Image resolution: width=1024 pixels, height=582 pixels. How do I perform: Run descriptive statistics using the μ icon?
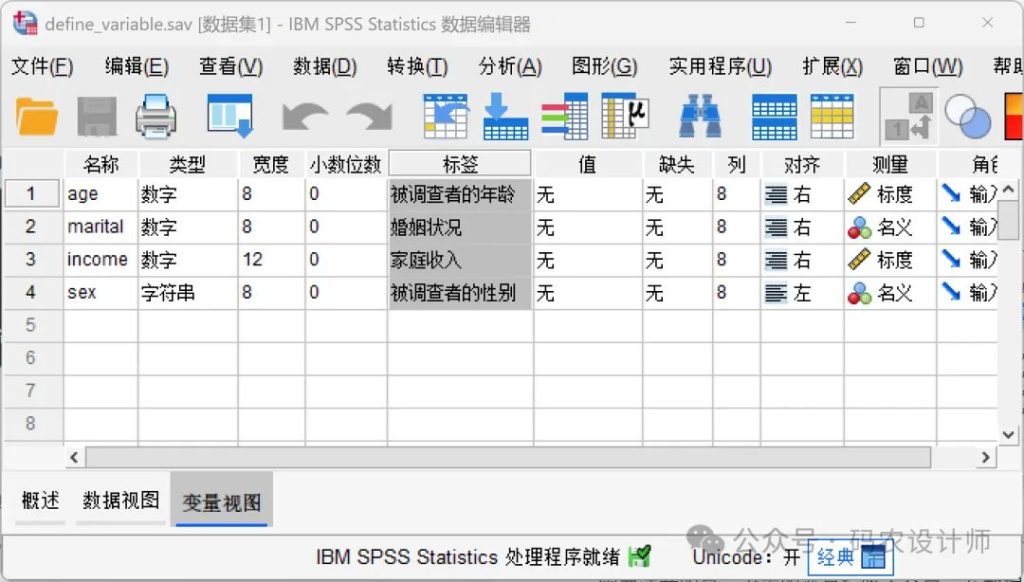[x=625, y=117]
